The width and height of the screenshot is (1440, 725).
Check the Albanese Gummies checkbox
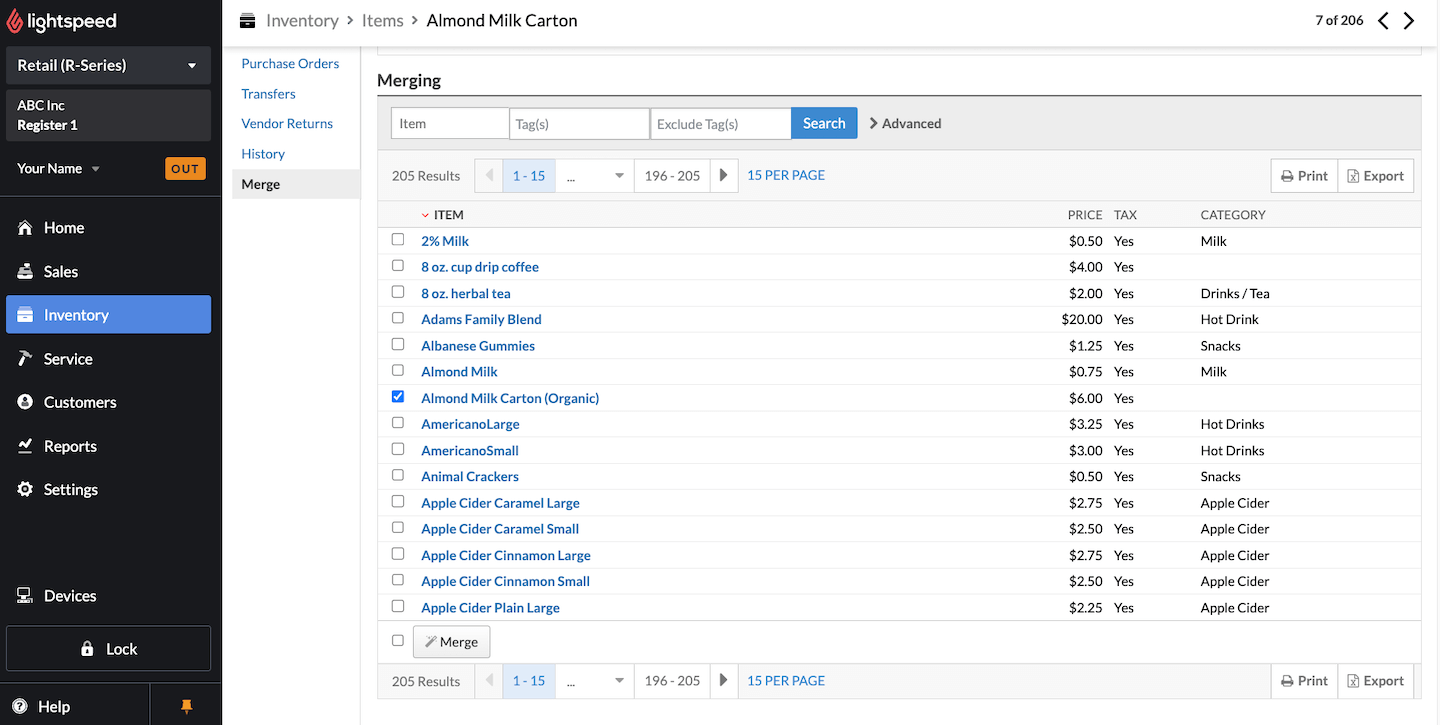point(398,344)
